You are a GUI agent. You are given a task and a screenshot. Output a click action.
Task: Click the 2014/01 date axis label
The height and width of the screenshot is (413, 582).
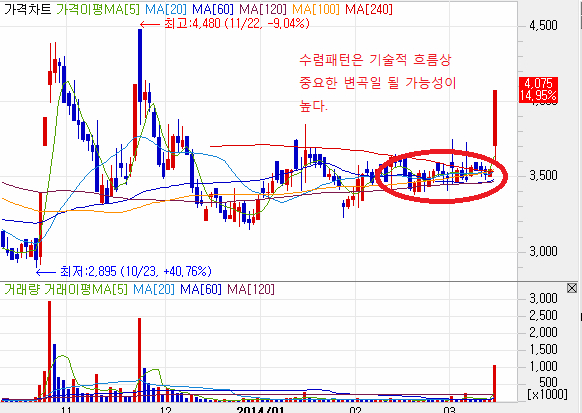(261, 410)
